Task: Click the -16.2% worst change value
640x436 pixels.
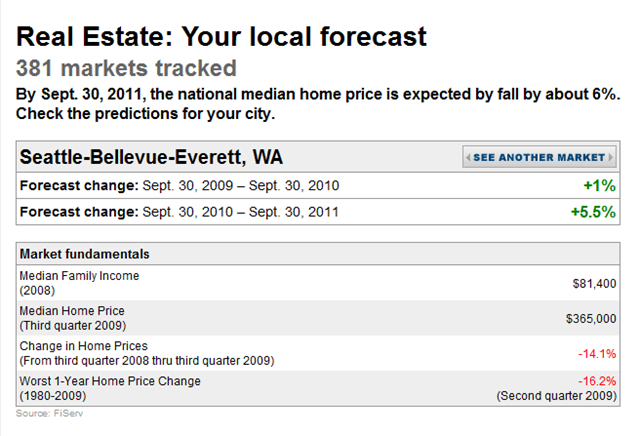Action: tap(597, 381)
